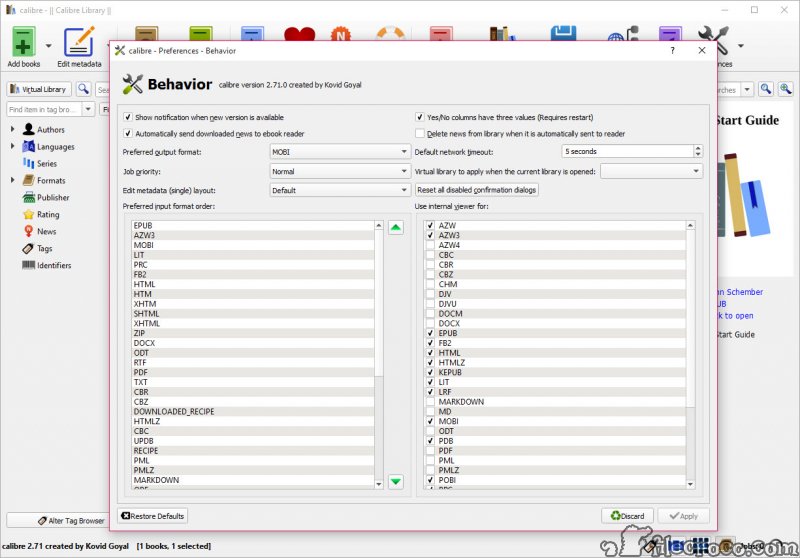
Task: Click the Preferences dialog help question mark
Action: [x=672, y=50]
